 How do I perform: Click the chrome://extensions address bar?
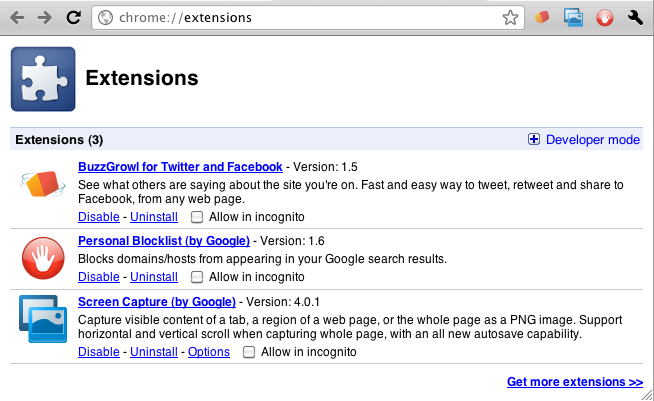300,17
